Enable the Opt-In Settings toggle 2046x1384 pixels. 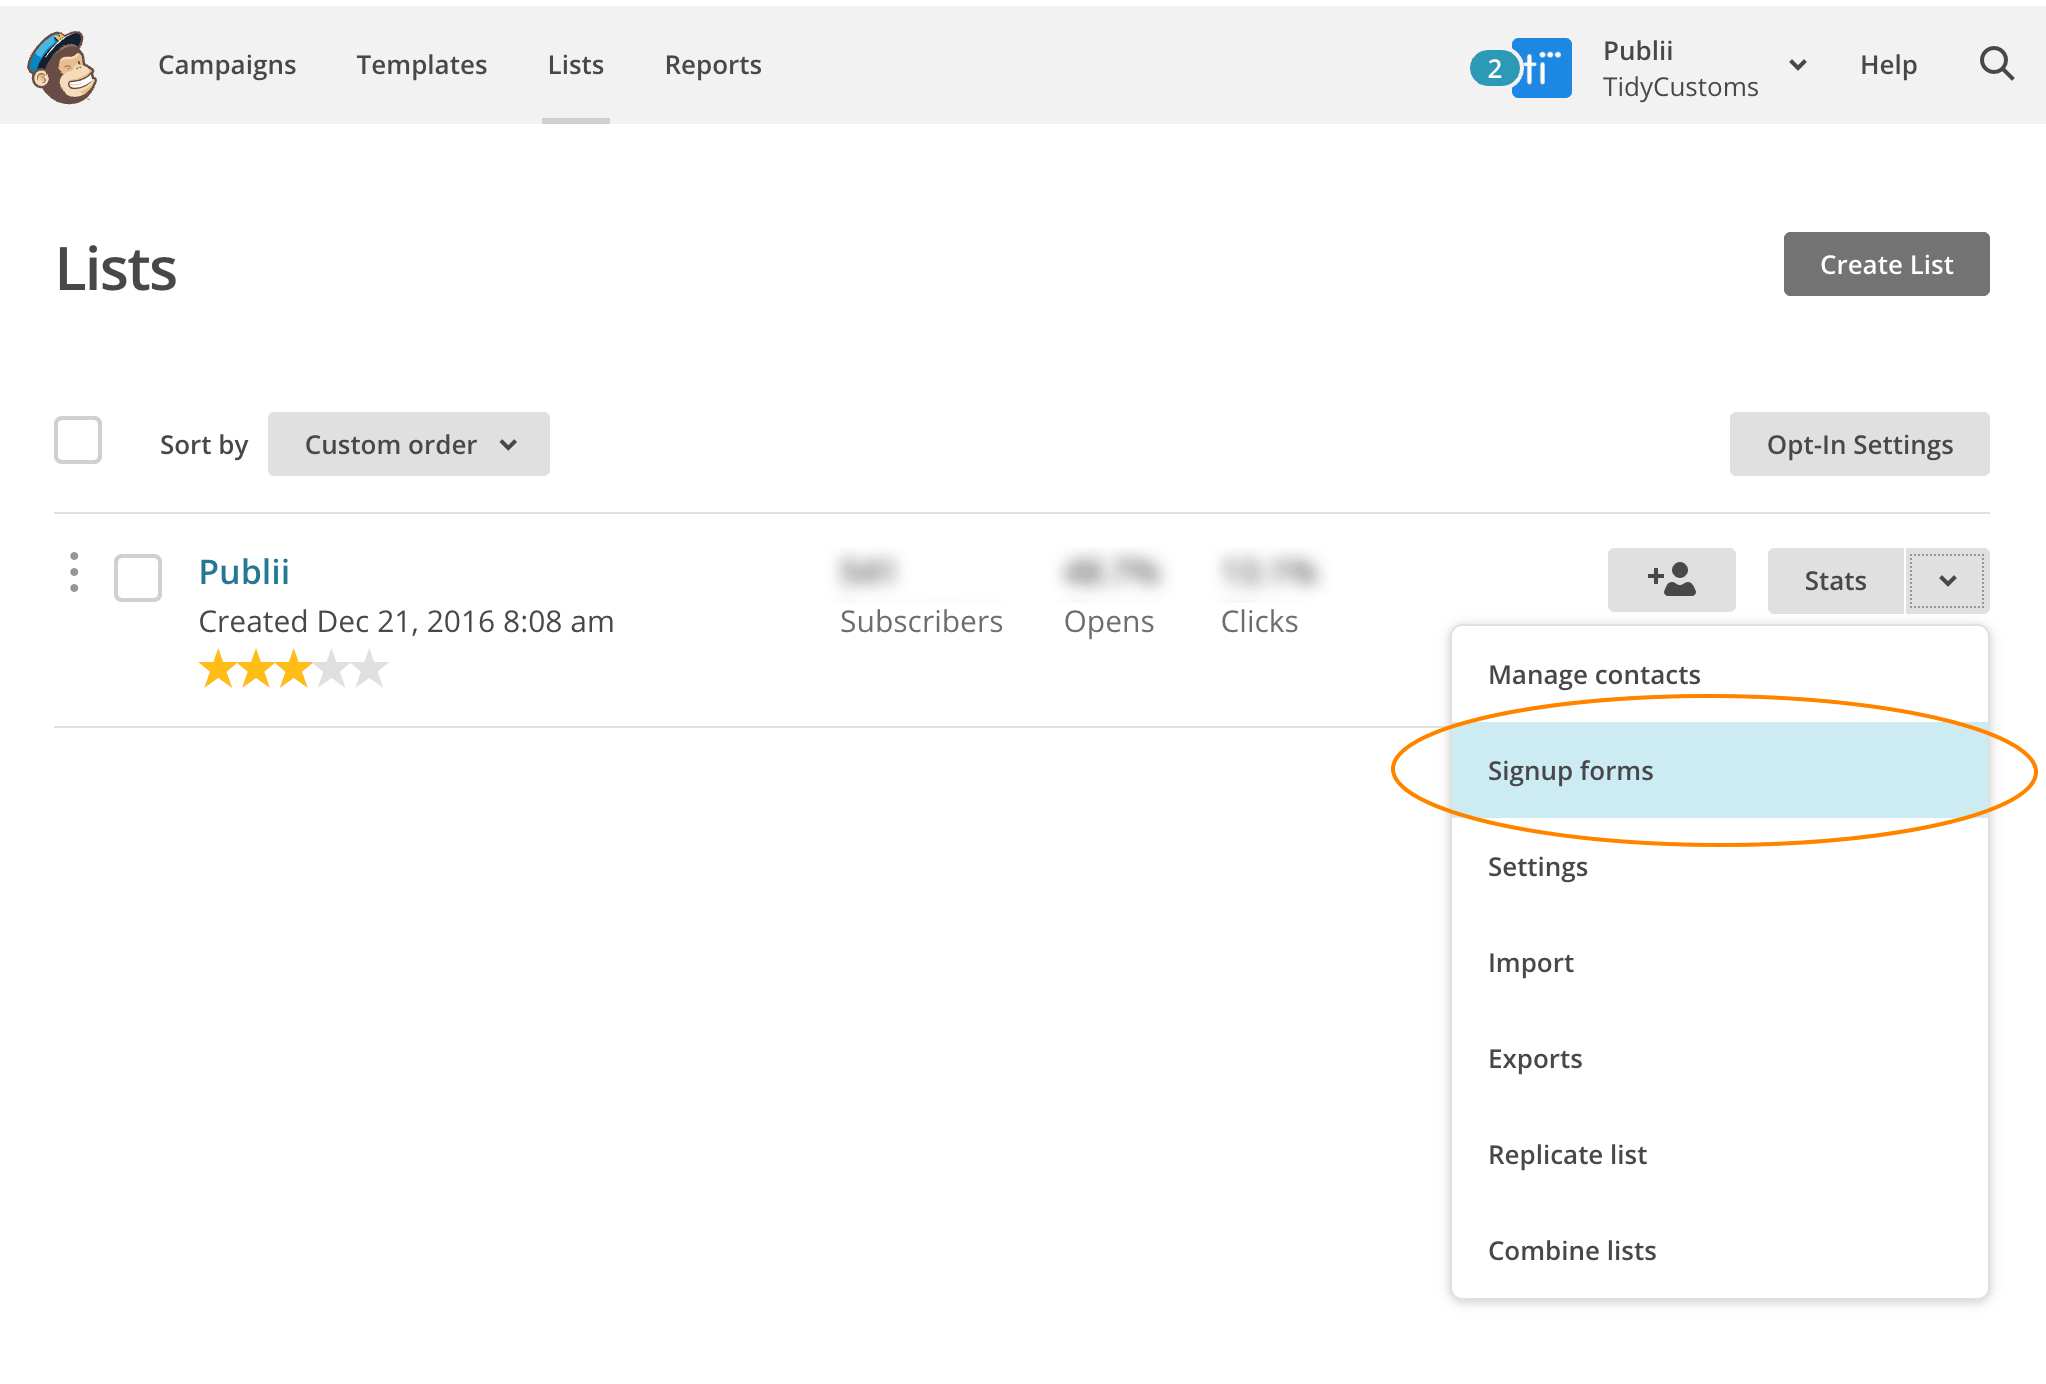(x=1859, y=443)
